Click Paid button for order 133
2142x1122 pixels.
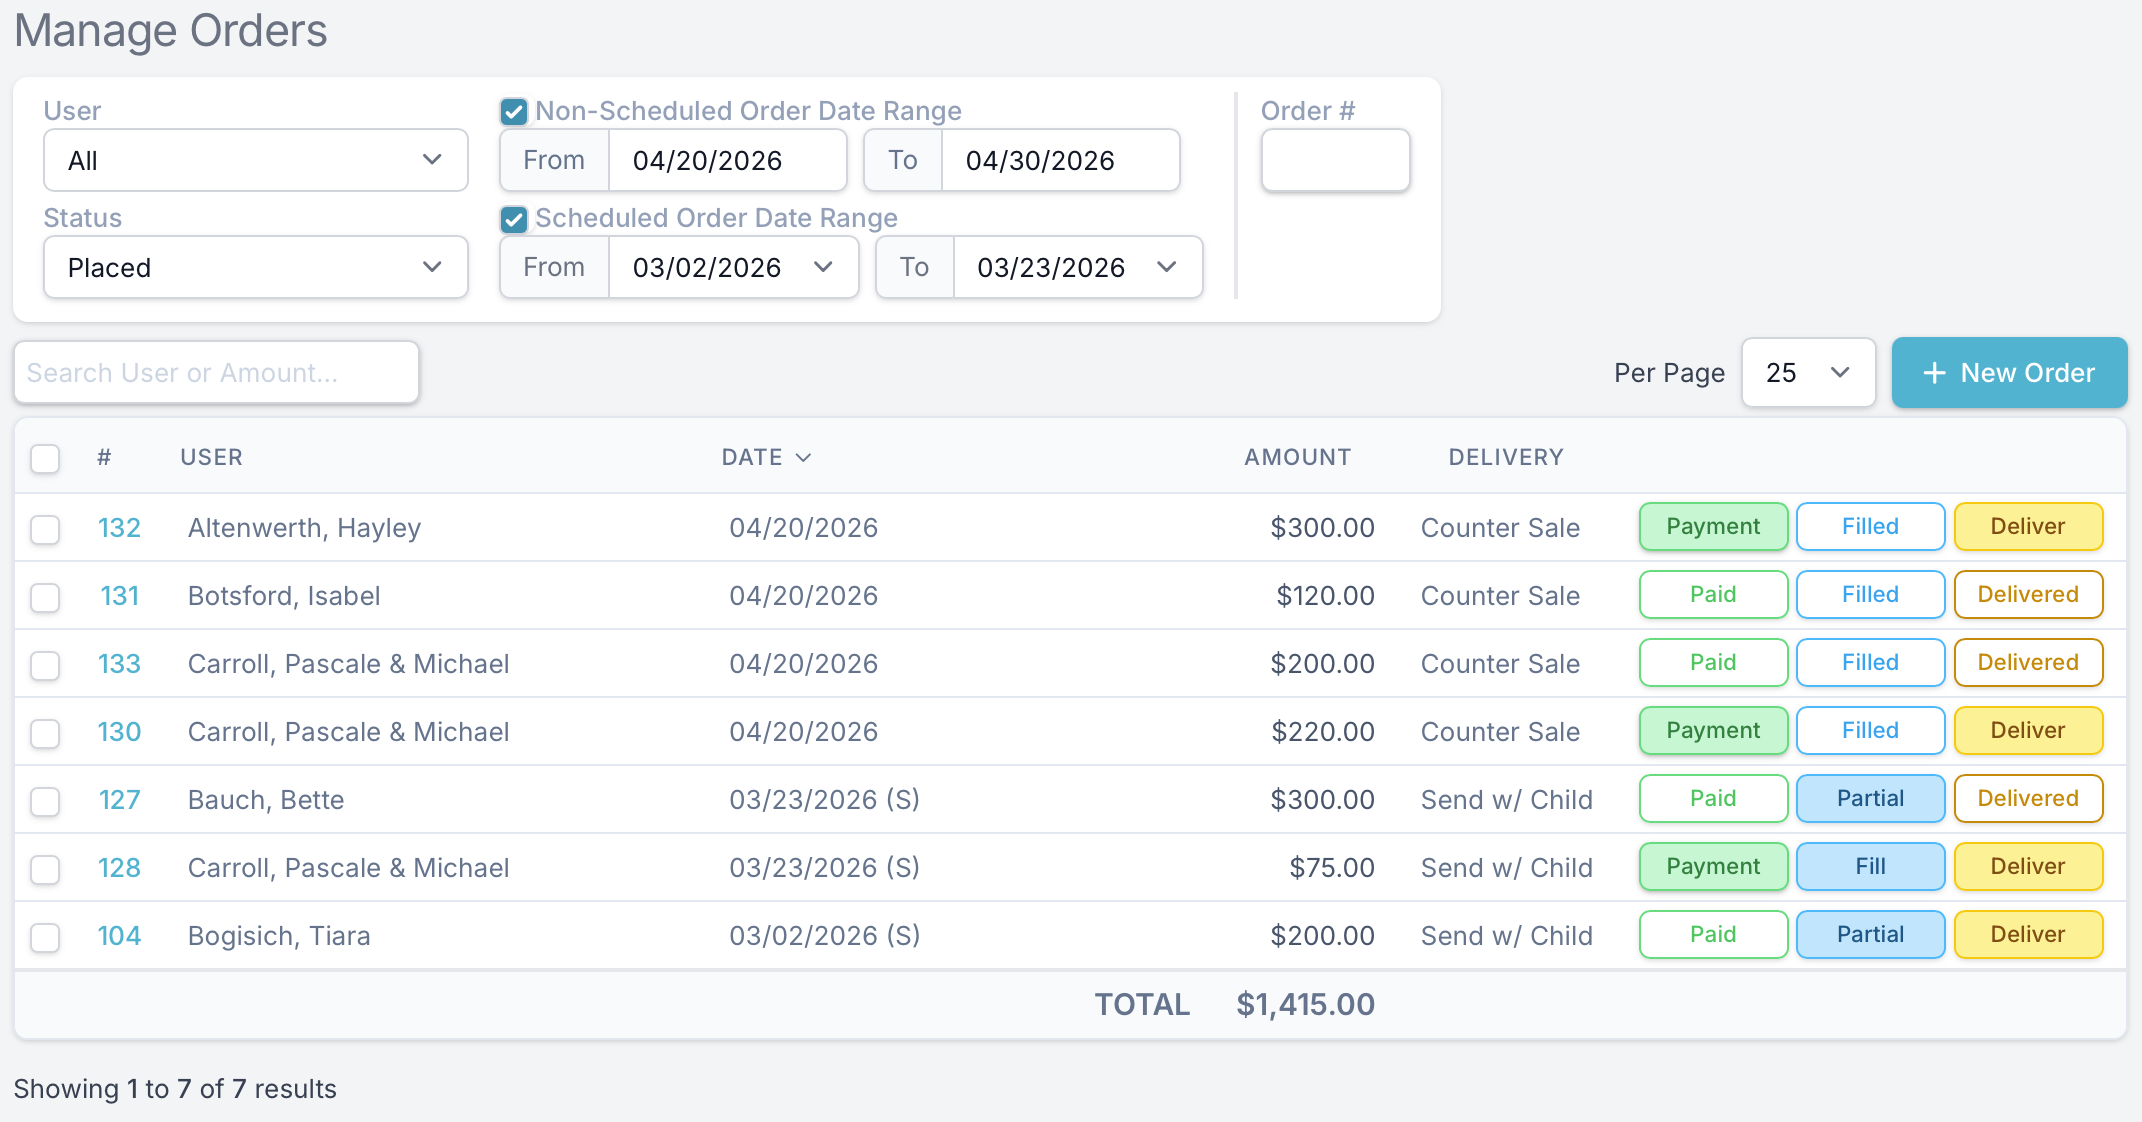[x=1713, y=663]
